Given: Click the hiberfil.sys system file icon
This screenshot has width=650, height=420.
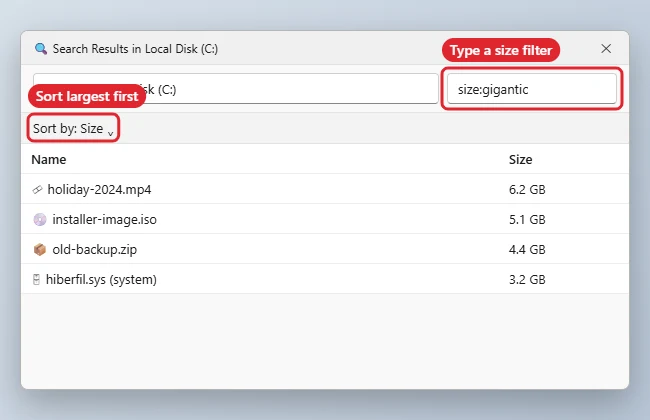Looking at the screenshot, I should tap(36, 280).
